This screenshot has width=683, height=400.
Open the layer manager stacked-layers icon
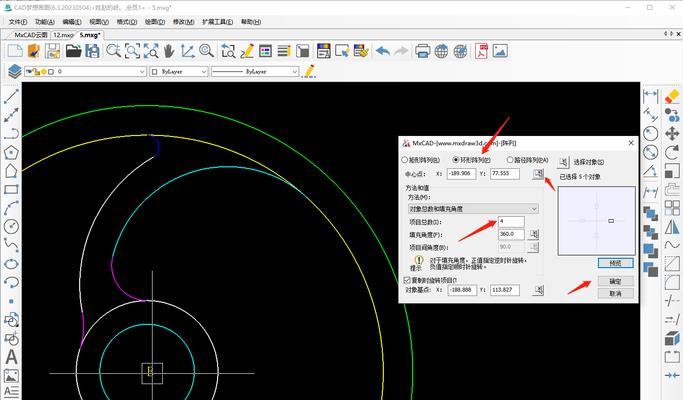[x=14, y=71]
